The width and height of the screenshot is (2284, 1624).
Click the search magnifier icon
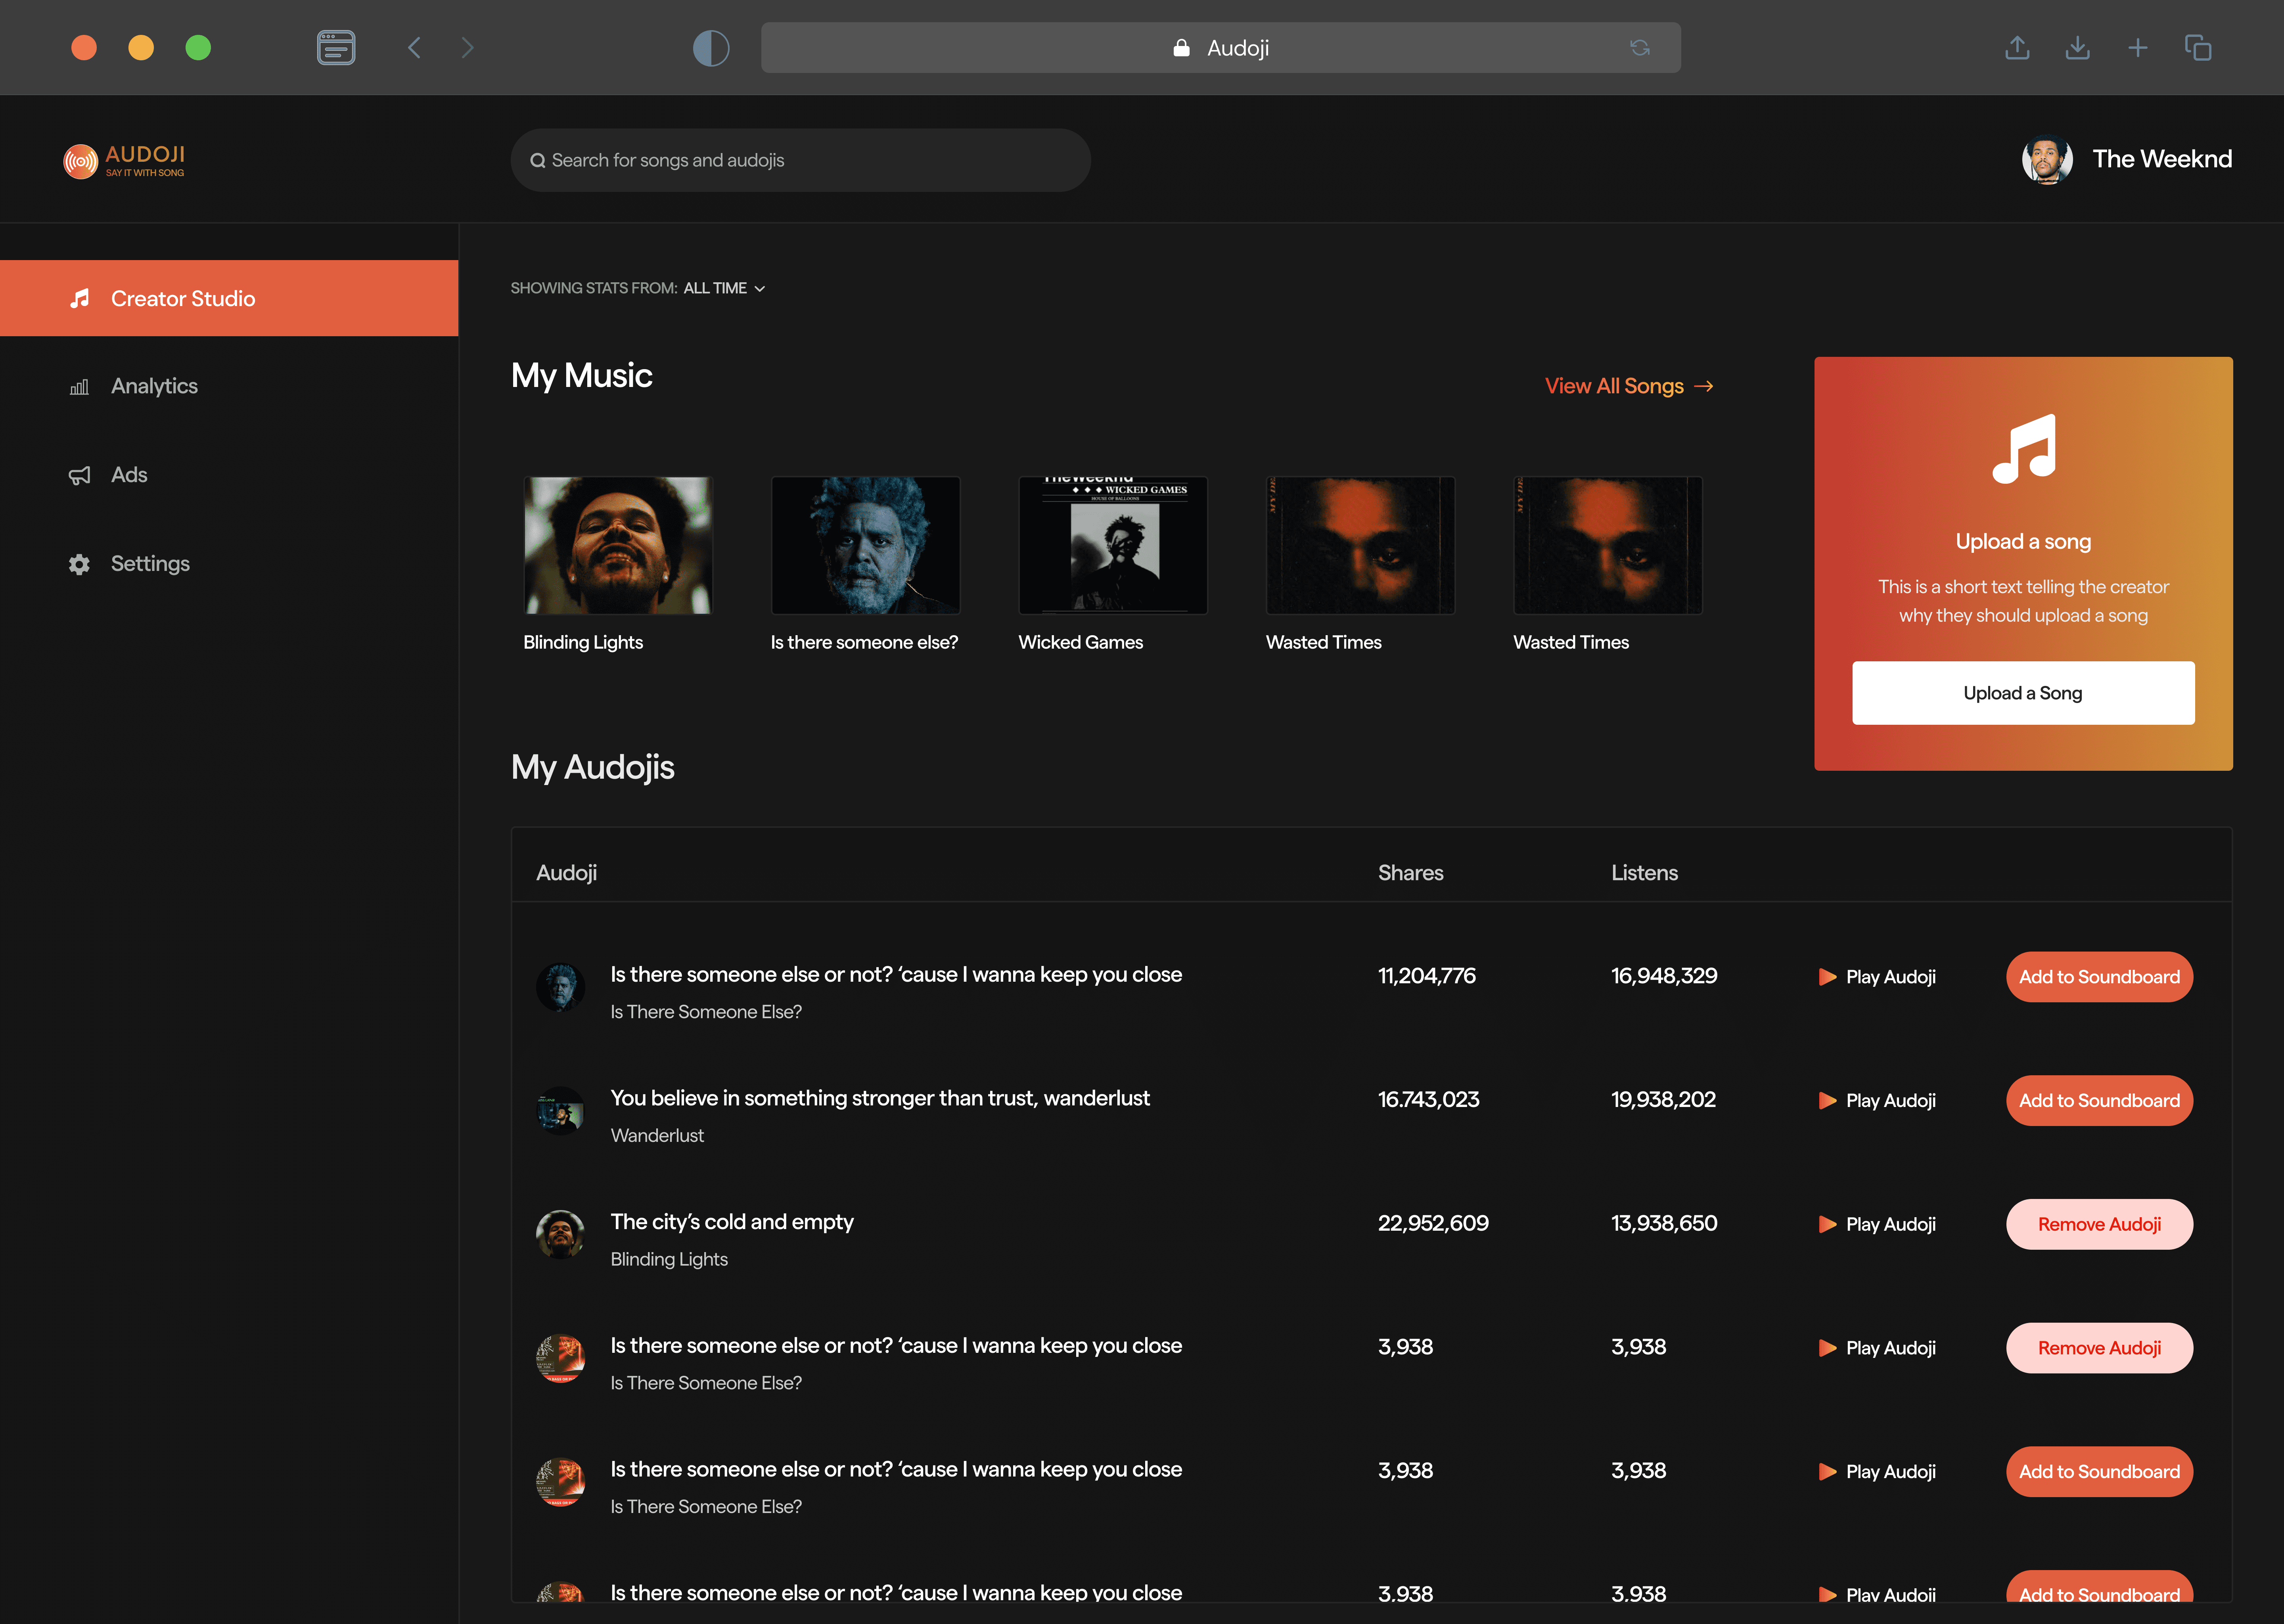pyautogui.click(x=538, y=160)
